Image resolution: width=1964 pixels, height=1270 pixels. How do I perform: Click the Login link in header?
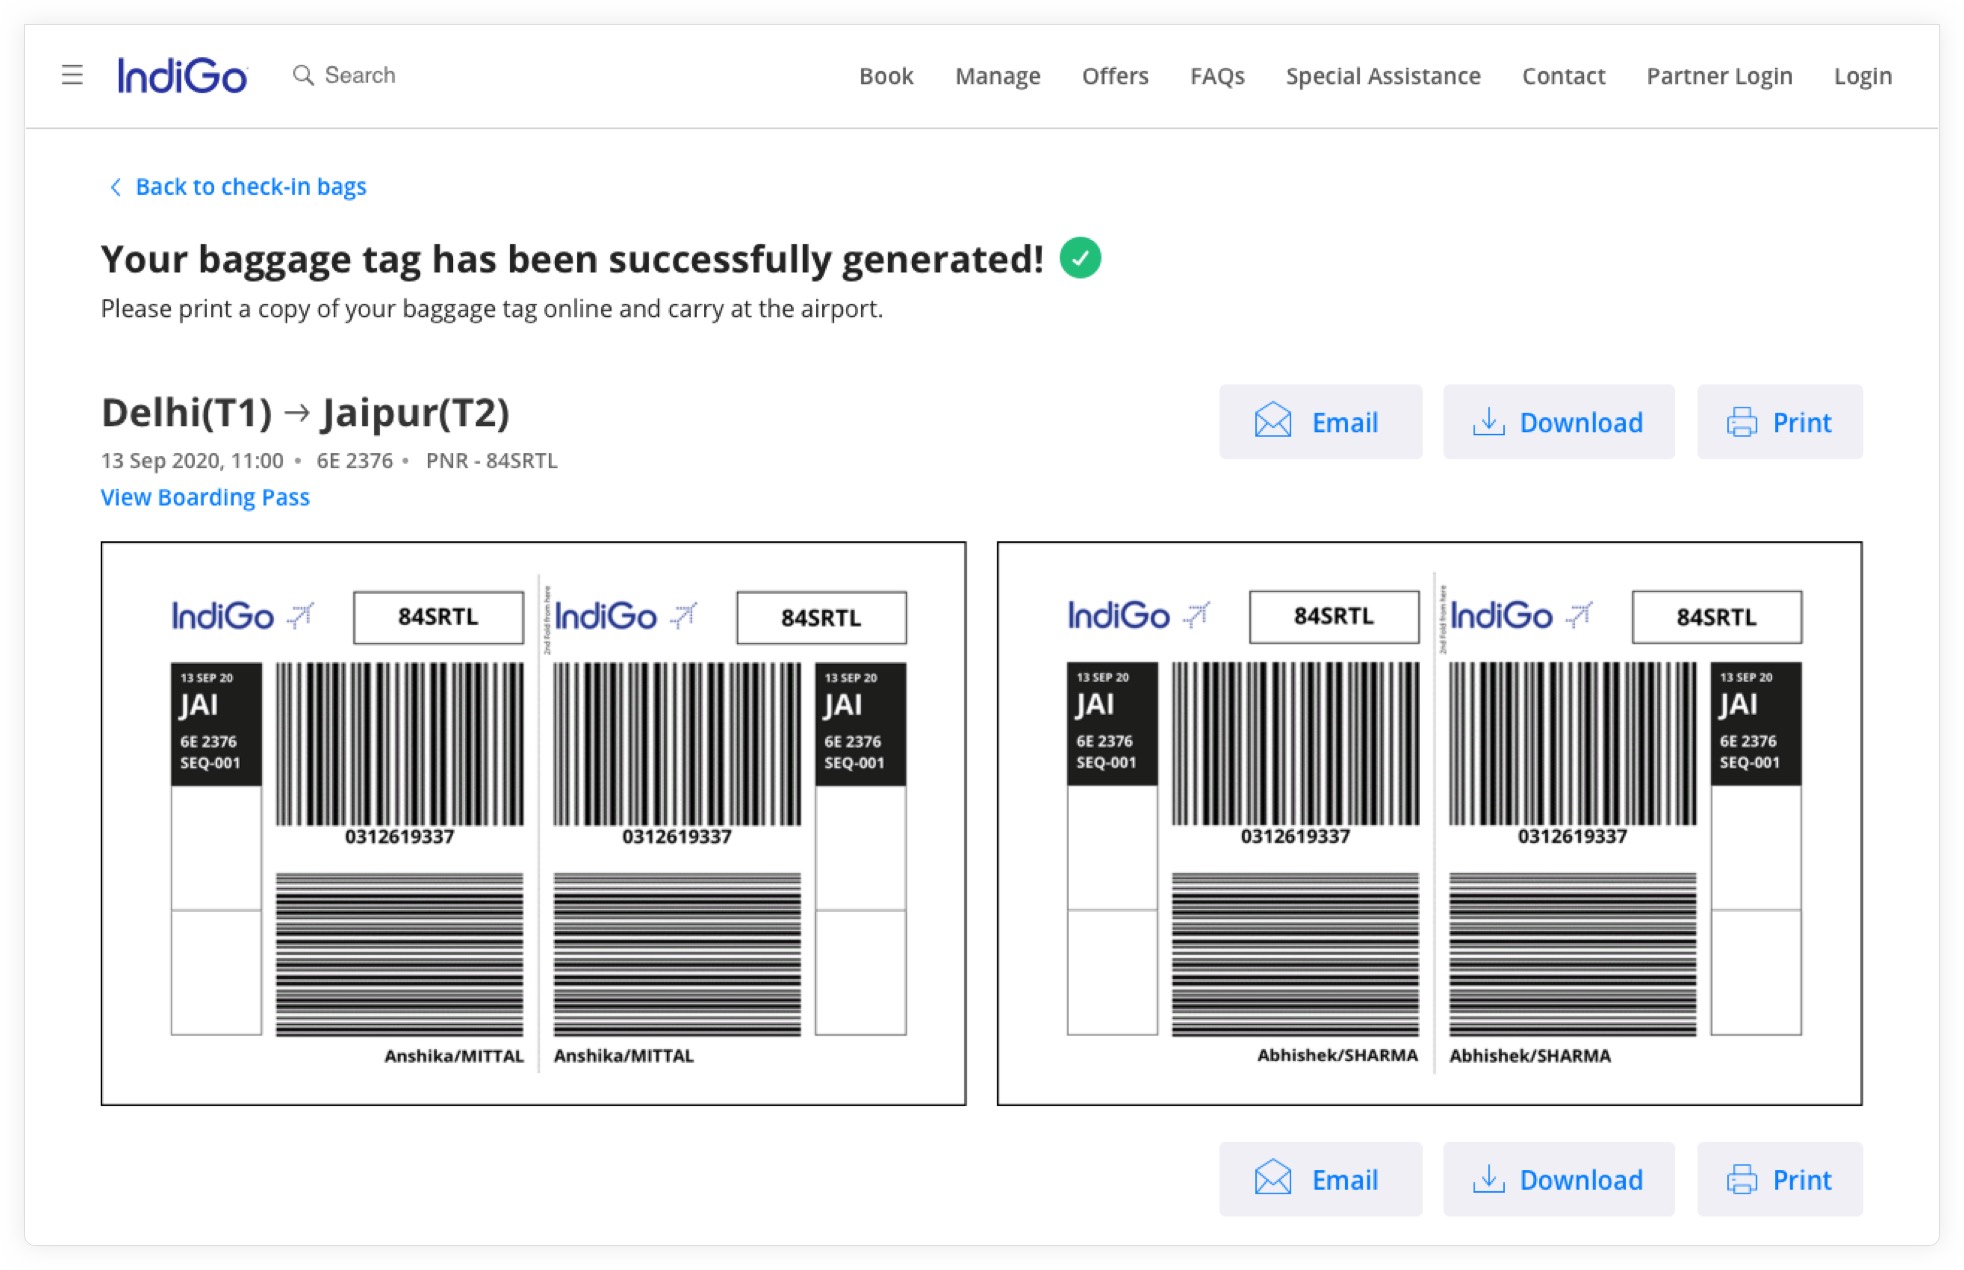click(1862, 76)
